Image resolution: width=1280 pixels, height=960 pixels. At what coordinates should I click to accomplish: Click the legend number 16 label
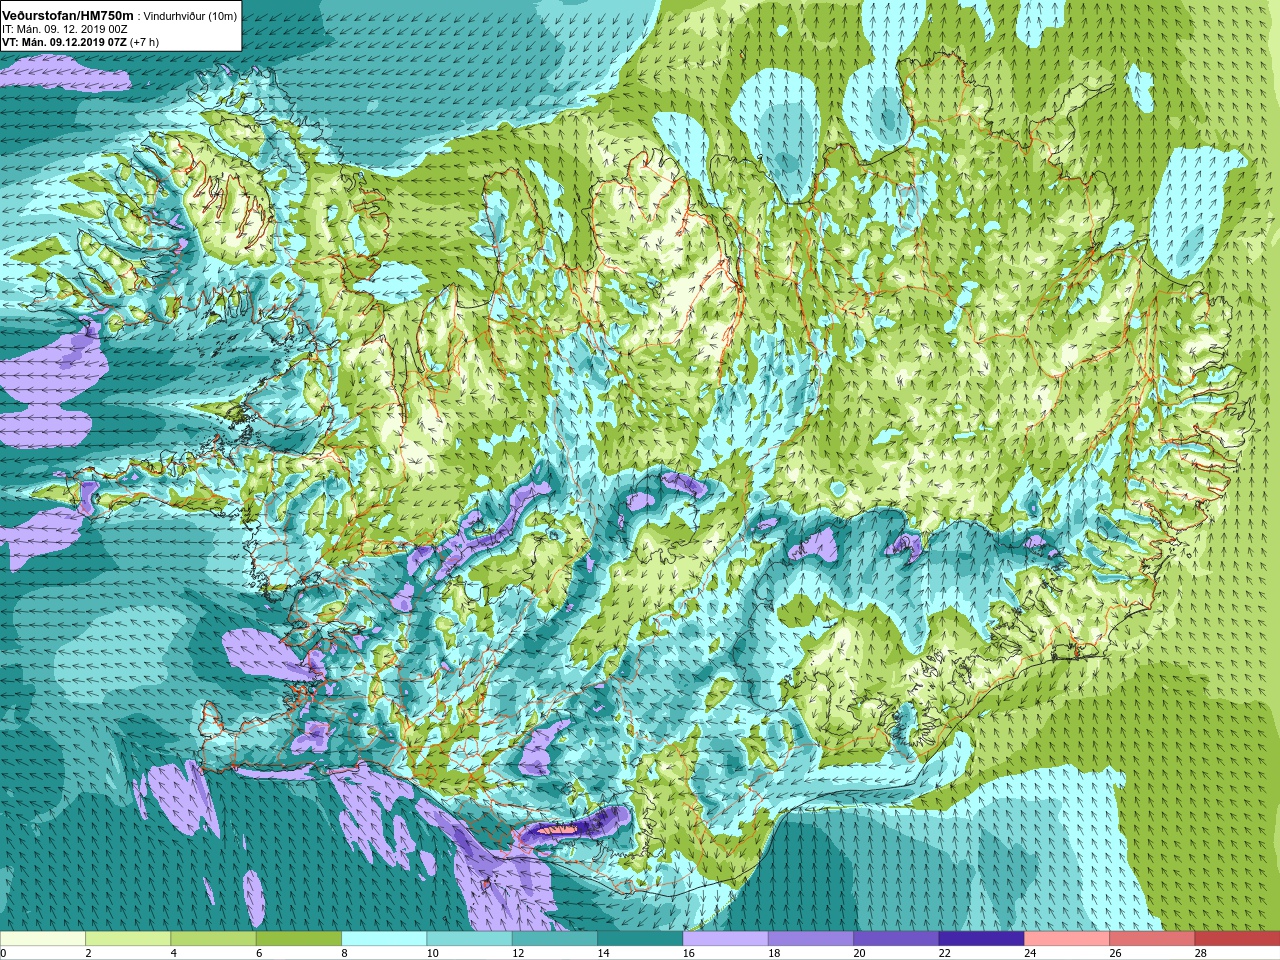click(689, 953)
